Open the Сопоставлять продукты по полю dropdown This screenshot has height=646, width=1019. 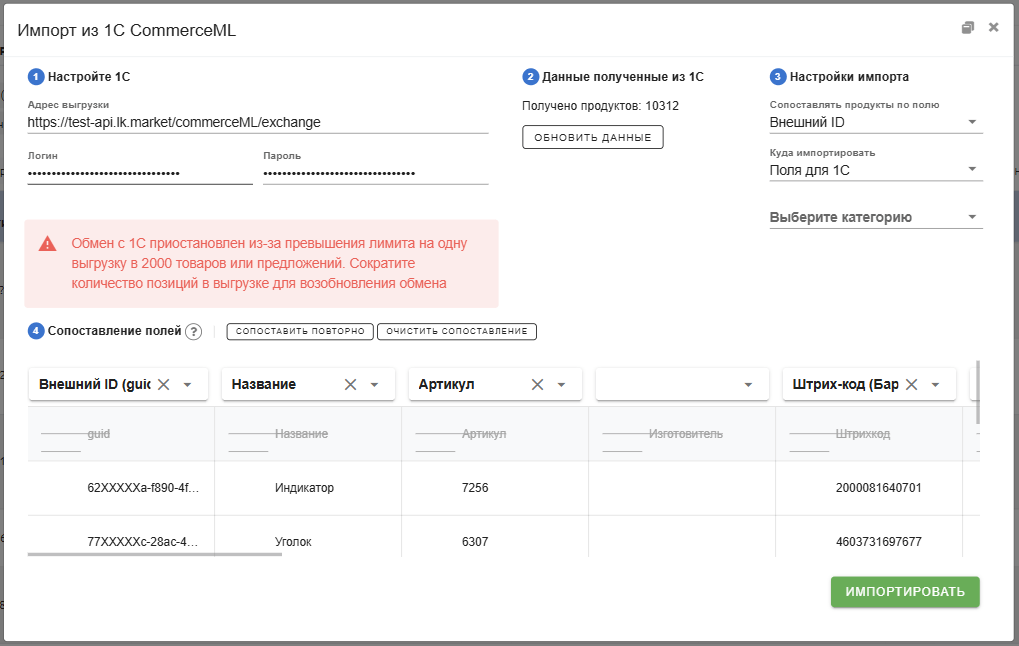click(876, 122)
